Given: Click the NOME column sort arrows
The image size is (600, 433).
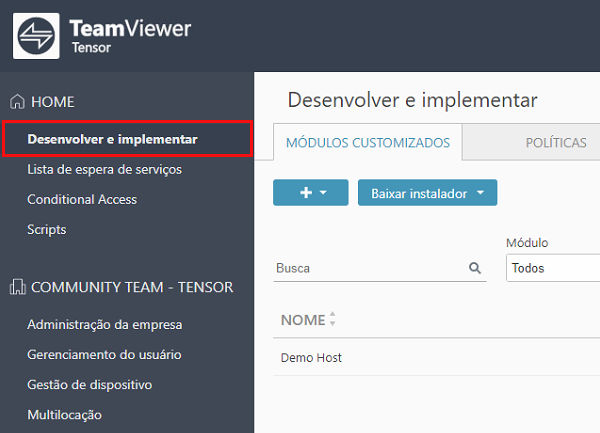Looking at the screenshot, I should (x=332, y=319).
